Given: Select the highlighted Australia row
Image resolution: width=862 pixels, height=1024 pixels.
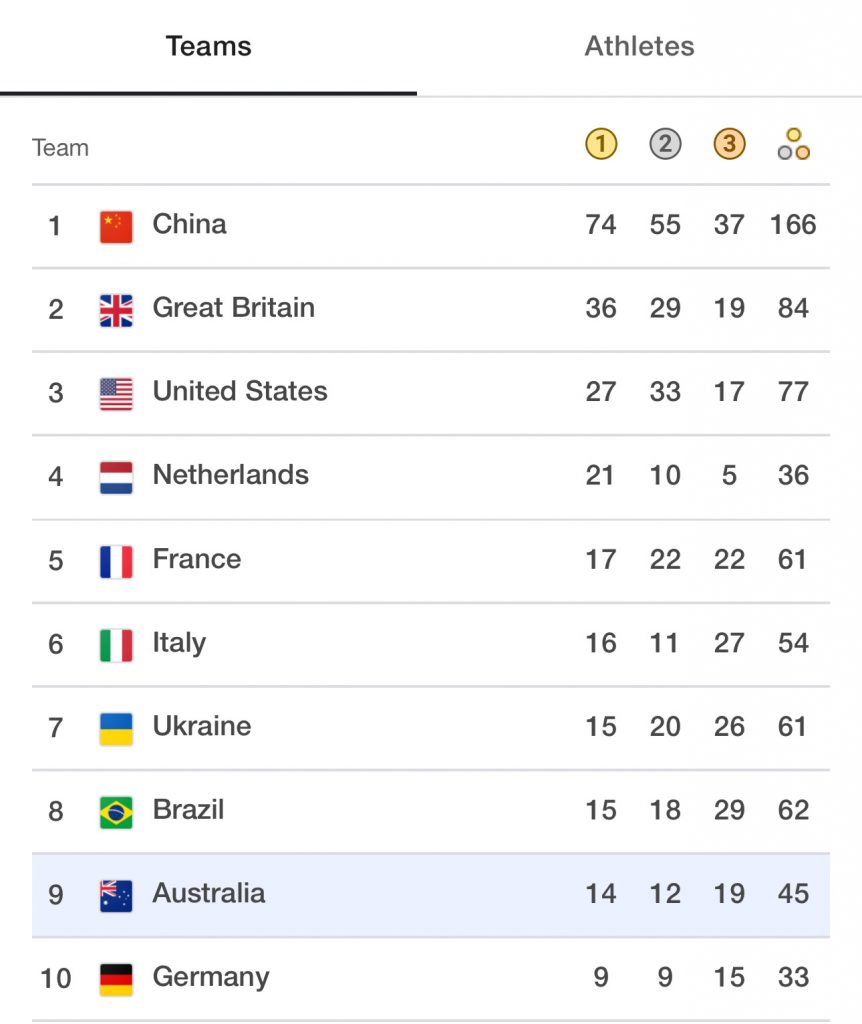Looking at the screenshot, I should pos(431,895).
